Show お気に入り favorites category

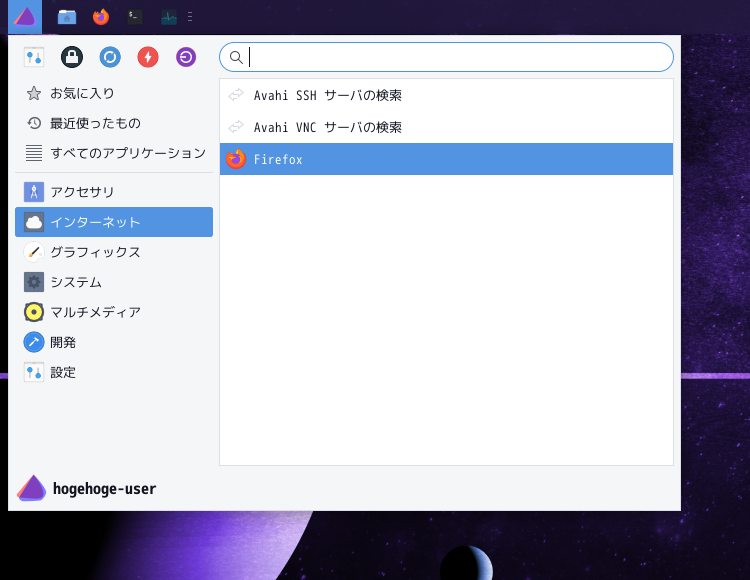pos(114,93)
